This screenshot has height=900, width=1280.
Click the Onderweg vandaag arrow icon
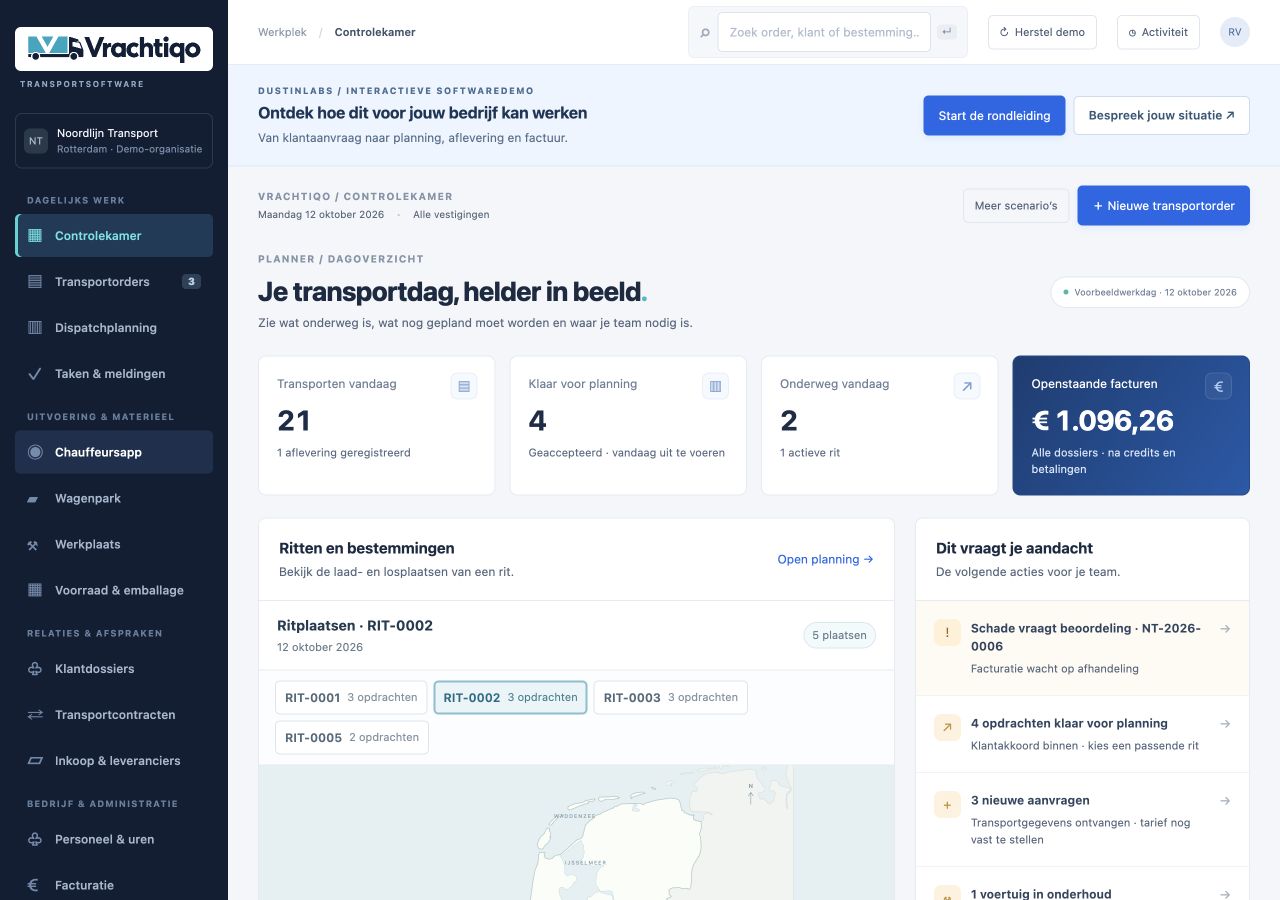click(967, 386)
